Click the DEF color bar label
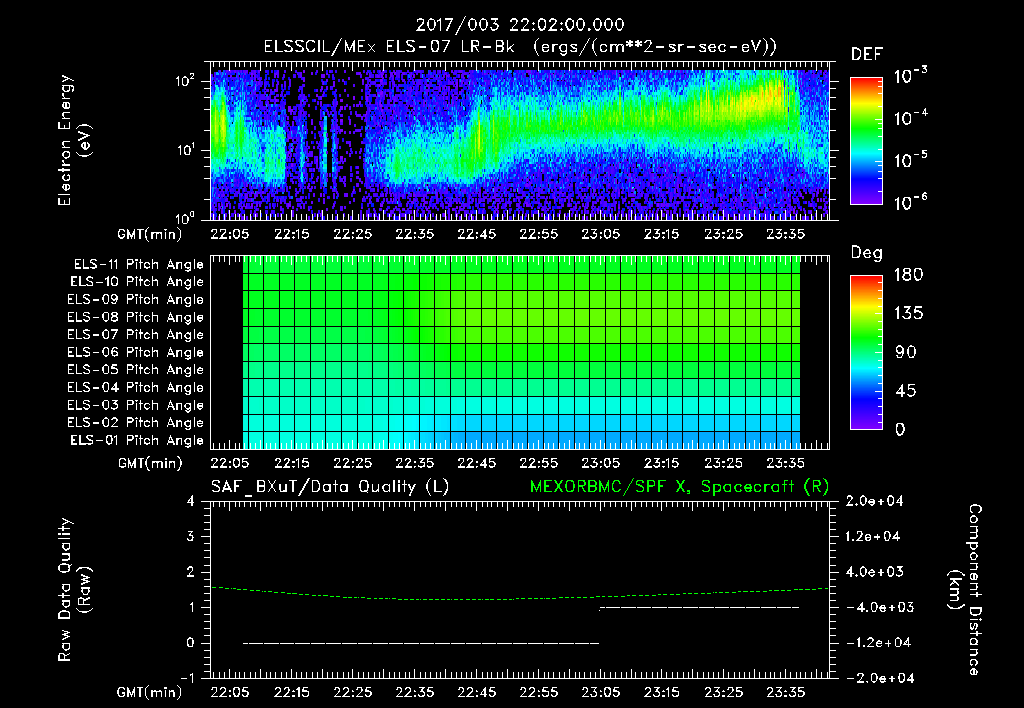The height and width of the screenshot is (708, 1024). pyautogui.click(x=867, y=54)
